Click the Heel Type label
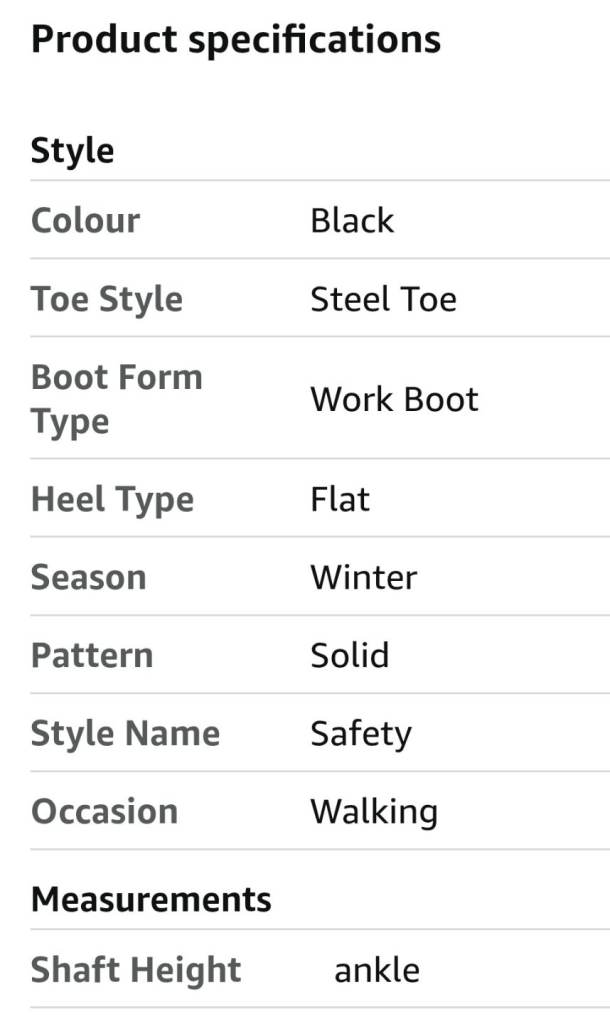Image resolution: width=610 pixels, height=1024 pixels. click(x=113, y=499)
